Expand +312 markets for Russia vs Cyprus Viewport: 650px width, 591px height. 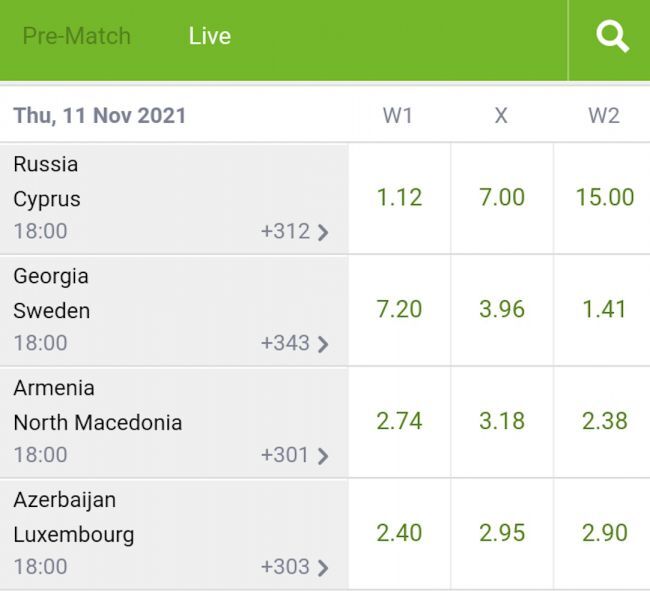(295, 232)
